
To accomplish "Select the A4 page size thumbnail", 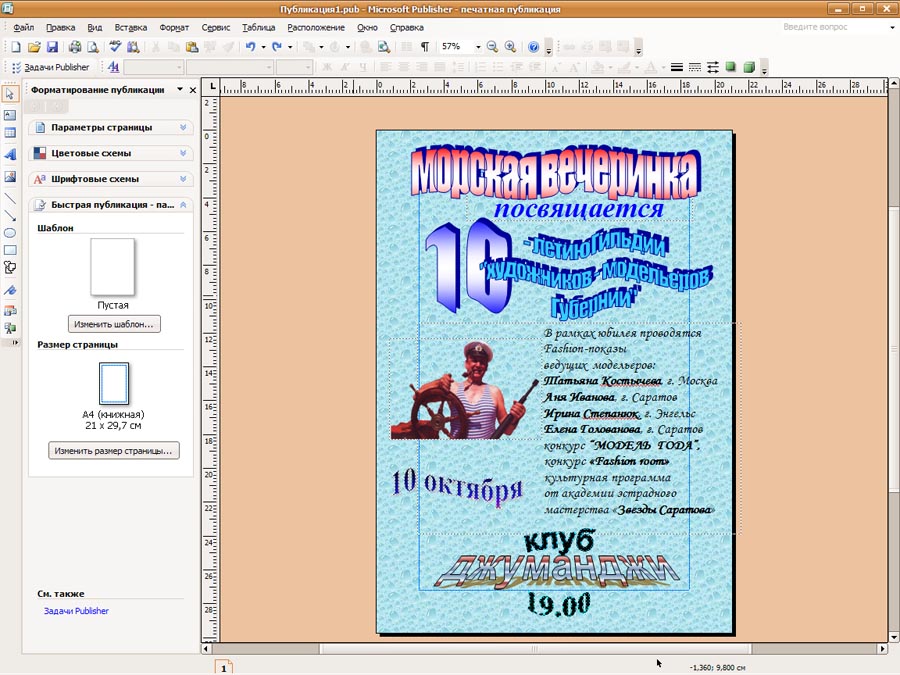I will point(114,383).
